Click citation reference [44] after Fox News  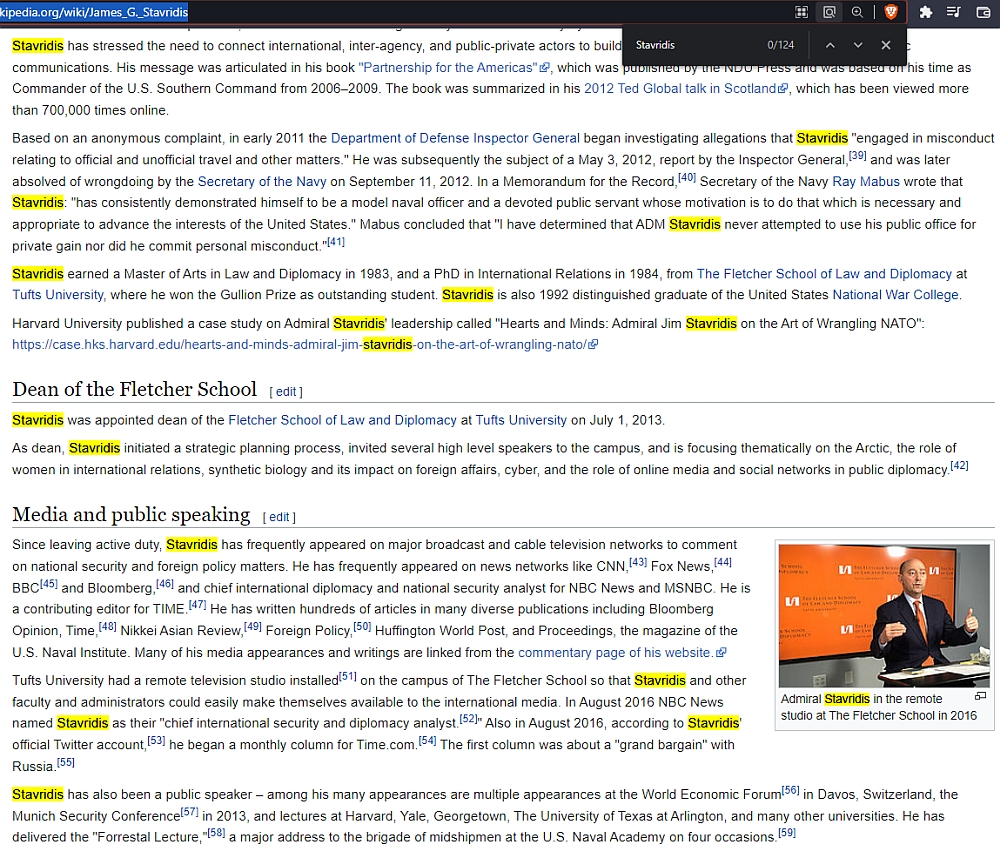(723, 563)
